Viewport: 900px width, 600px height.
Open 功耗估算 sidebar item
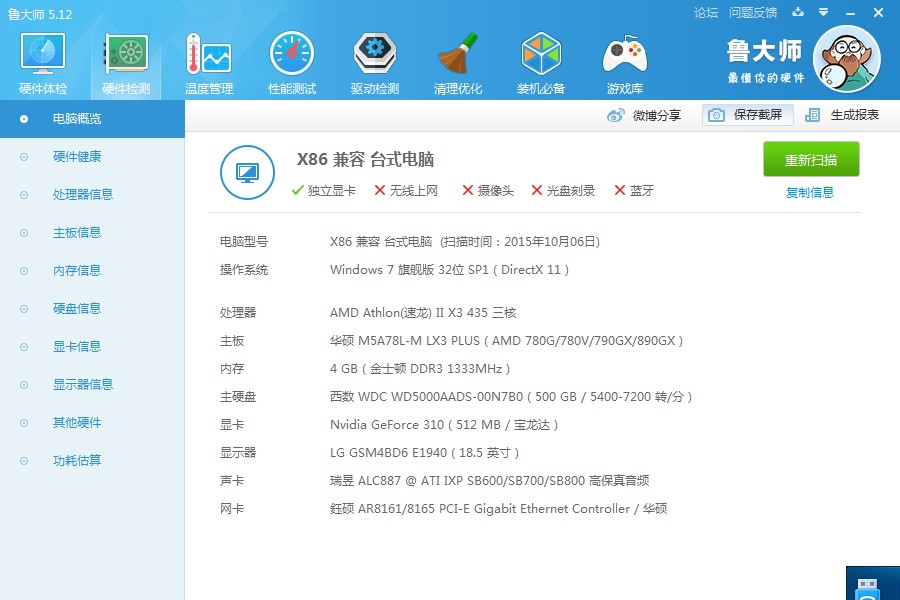77,461
